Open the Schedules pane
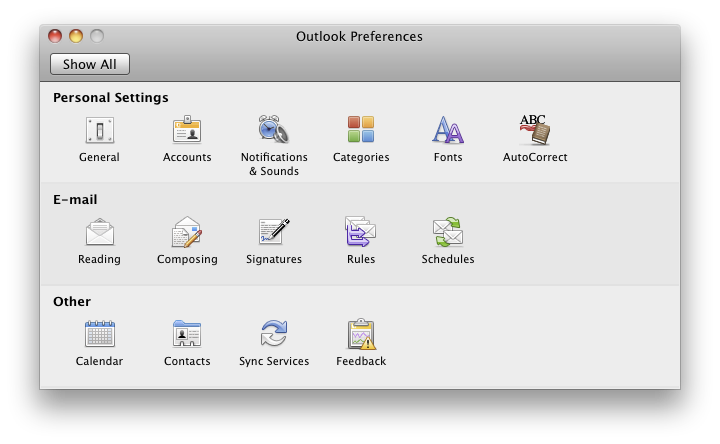 [x=448, y=233]
